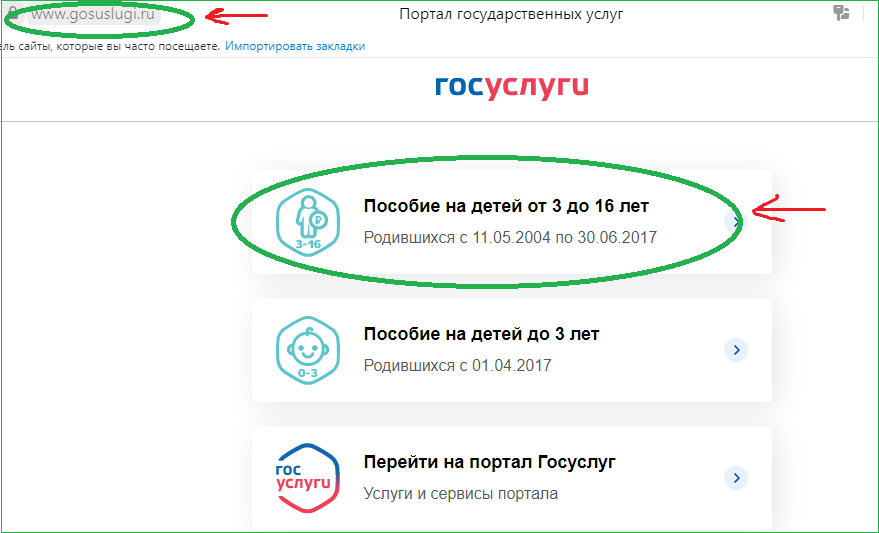The width and height of the screenshot is (879, 533).
Task: Click the Госуслуги hexagon logo icon in card
Action: point(308,478)
